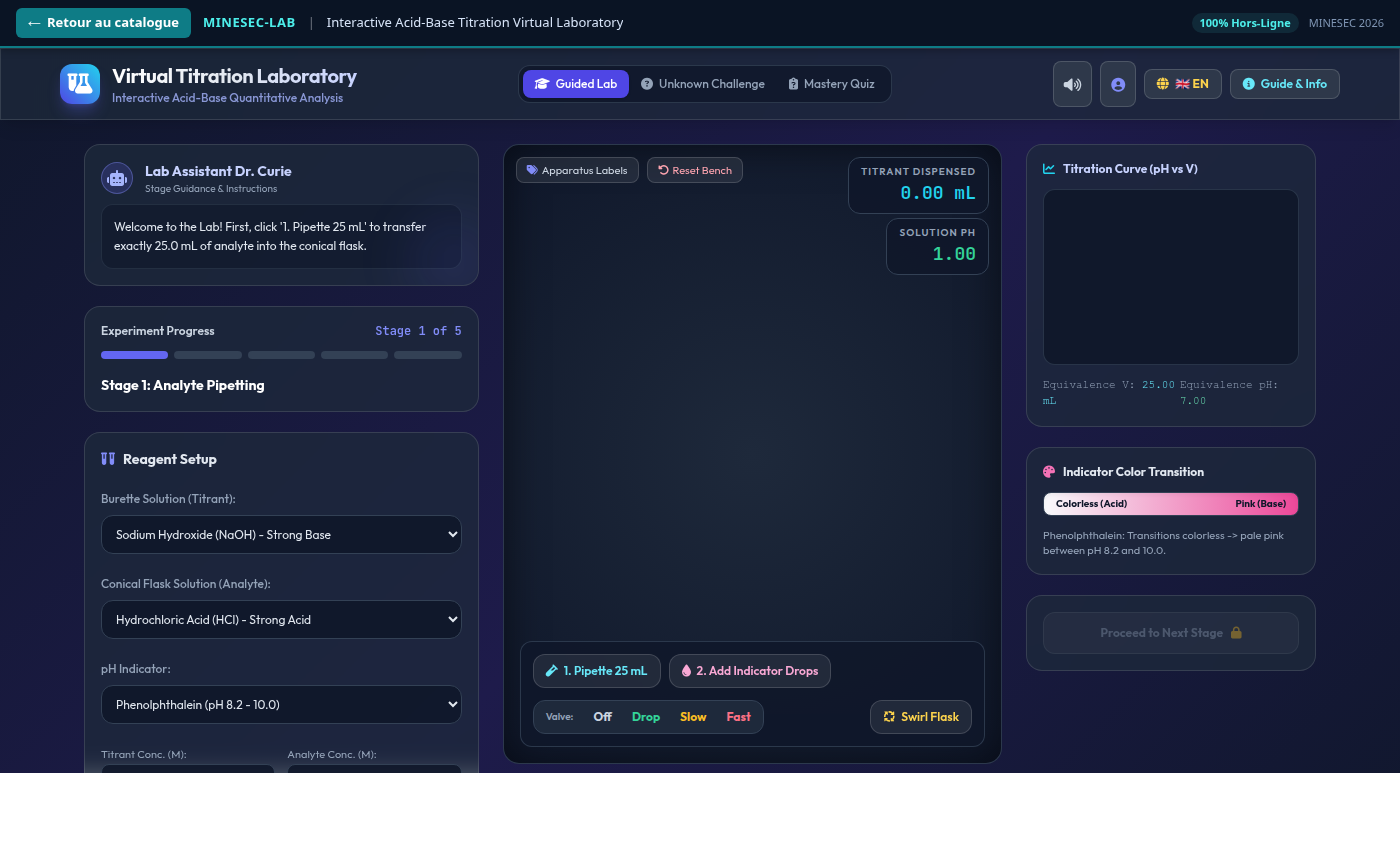Set the valve to Slow
Screen dimensions: 1400x860
693,717
